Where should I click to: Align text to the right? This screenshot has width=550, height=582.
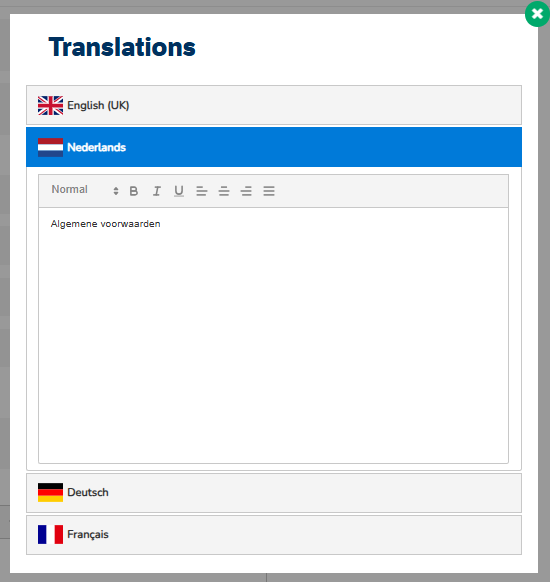pos(246,191)
